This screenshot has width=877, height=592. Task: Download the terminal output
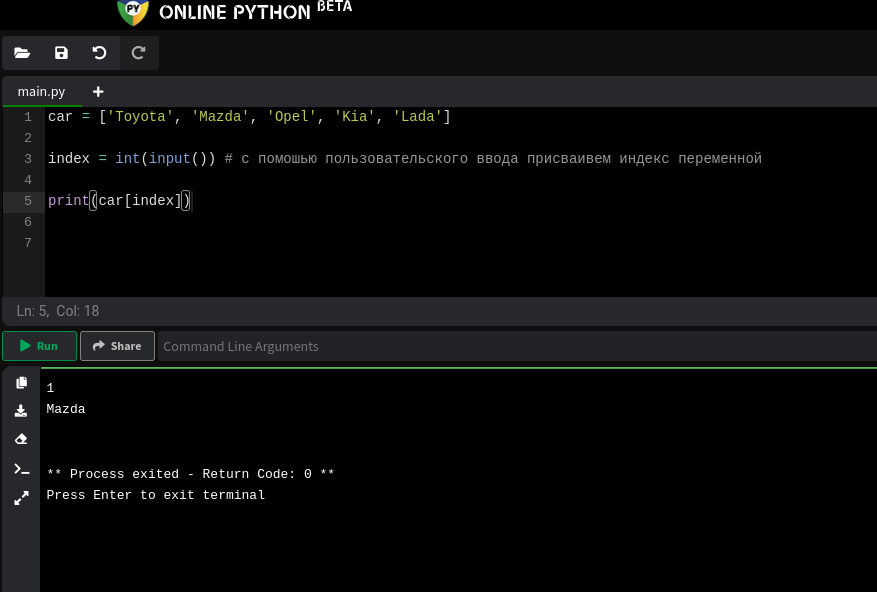[x=21, y=411]
